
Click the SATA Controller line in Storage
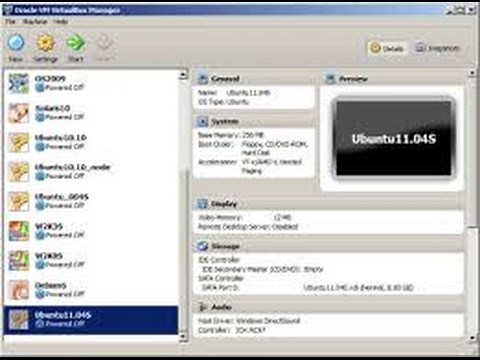pyautogui.click(x=221, y=278)
